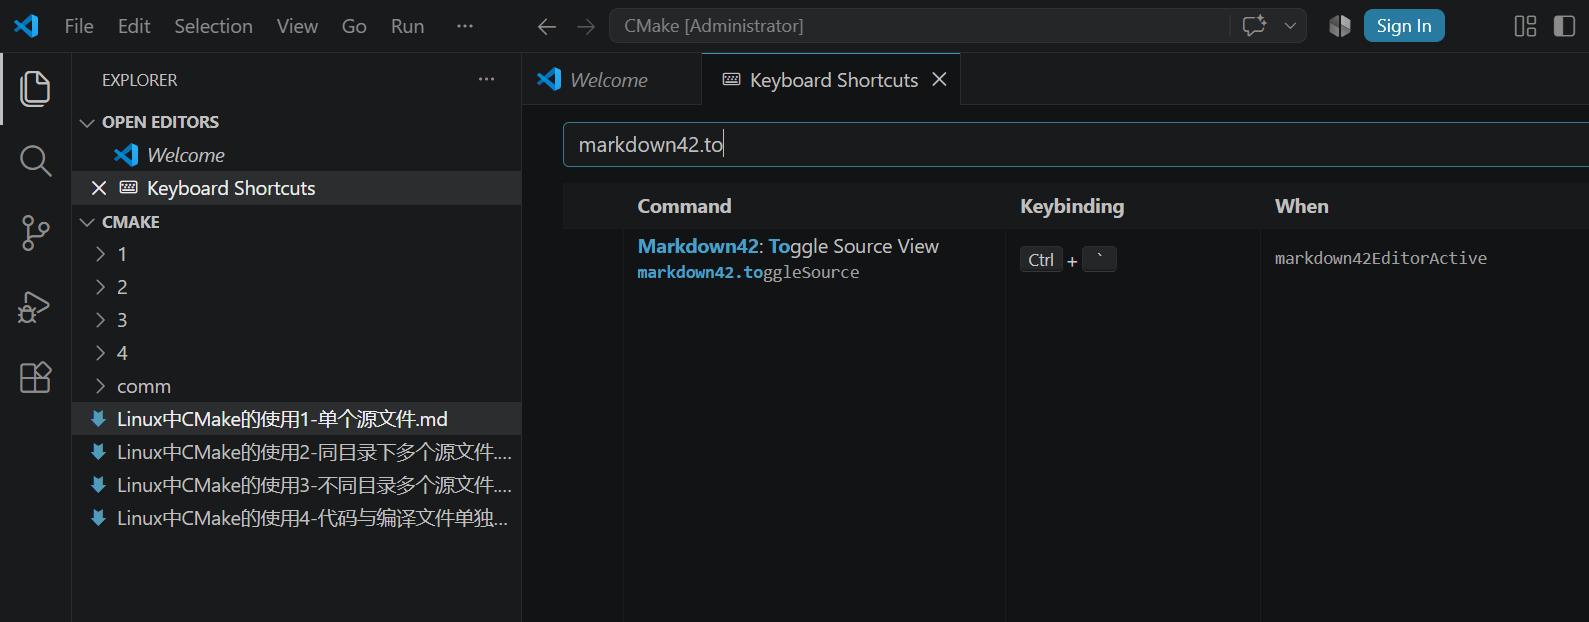Click the keybindings search field containing markdown42.to

pyautogui.click(x=1075, y=145)
